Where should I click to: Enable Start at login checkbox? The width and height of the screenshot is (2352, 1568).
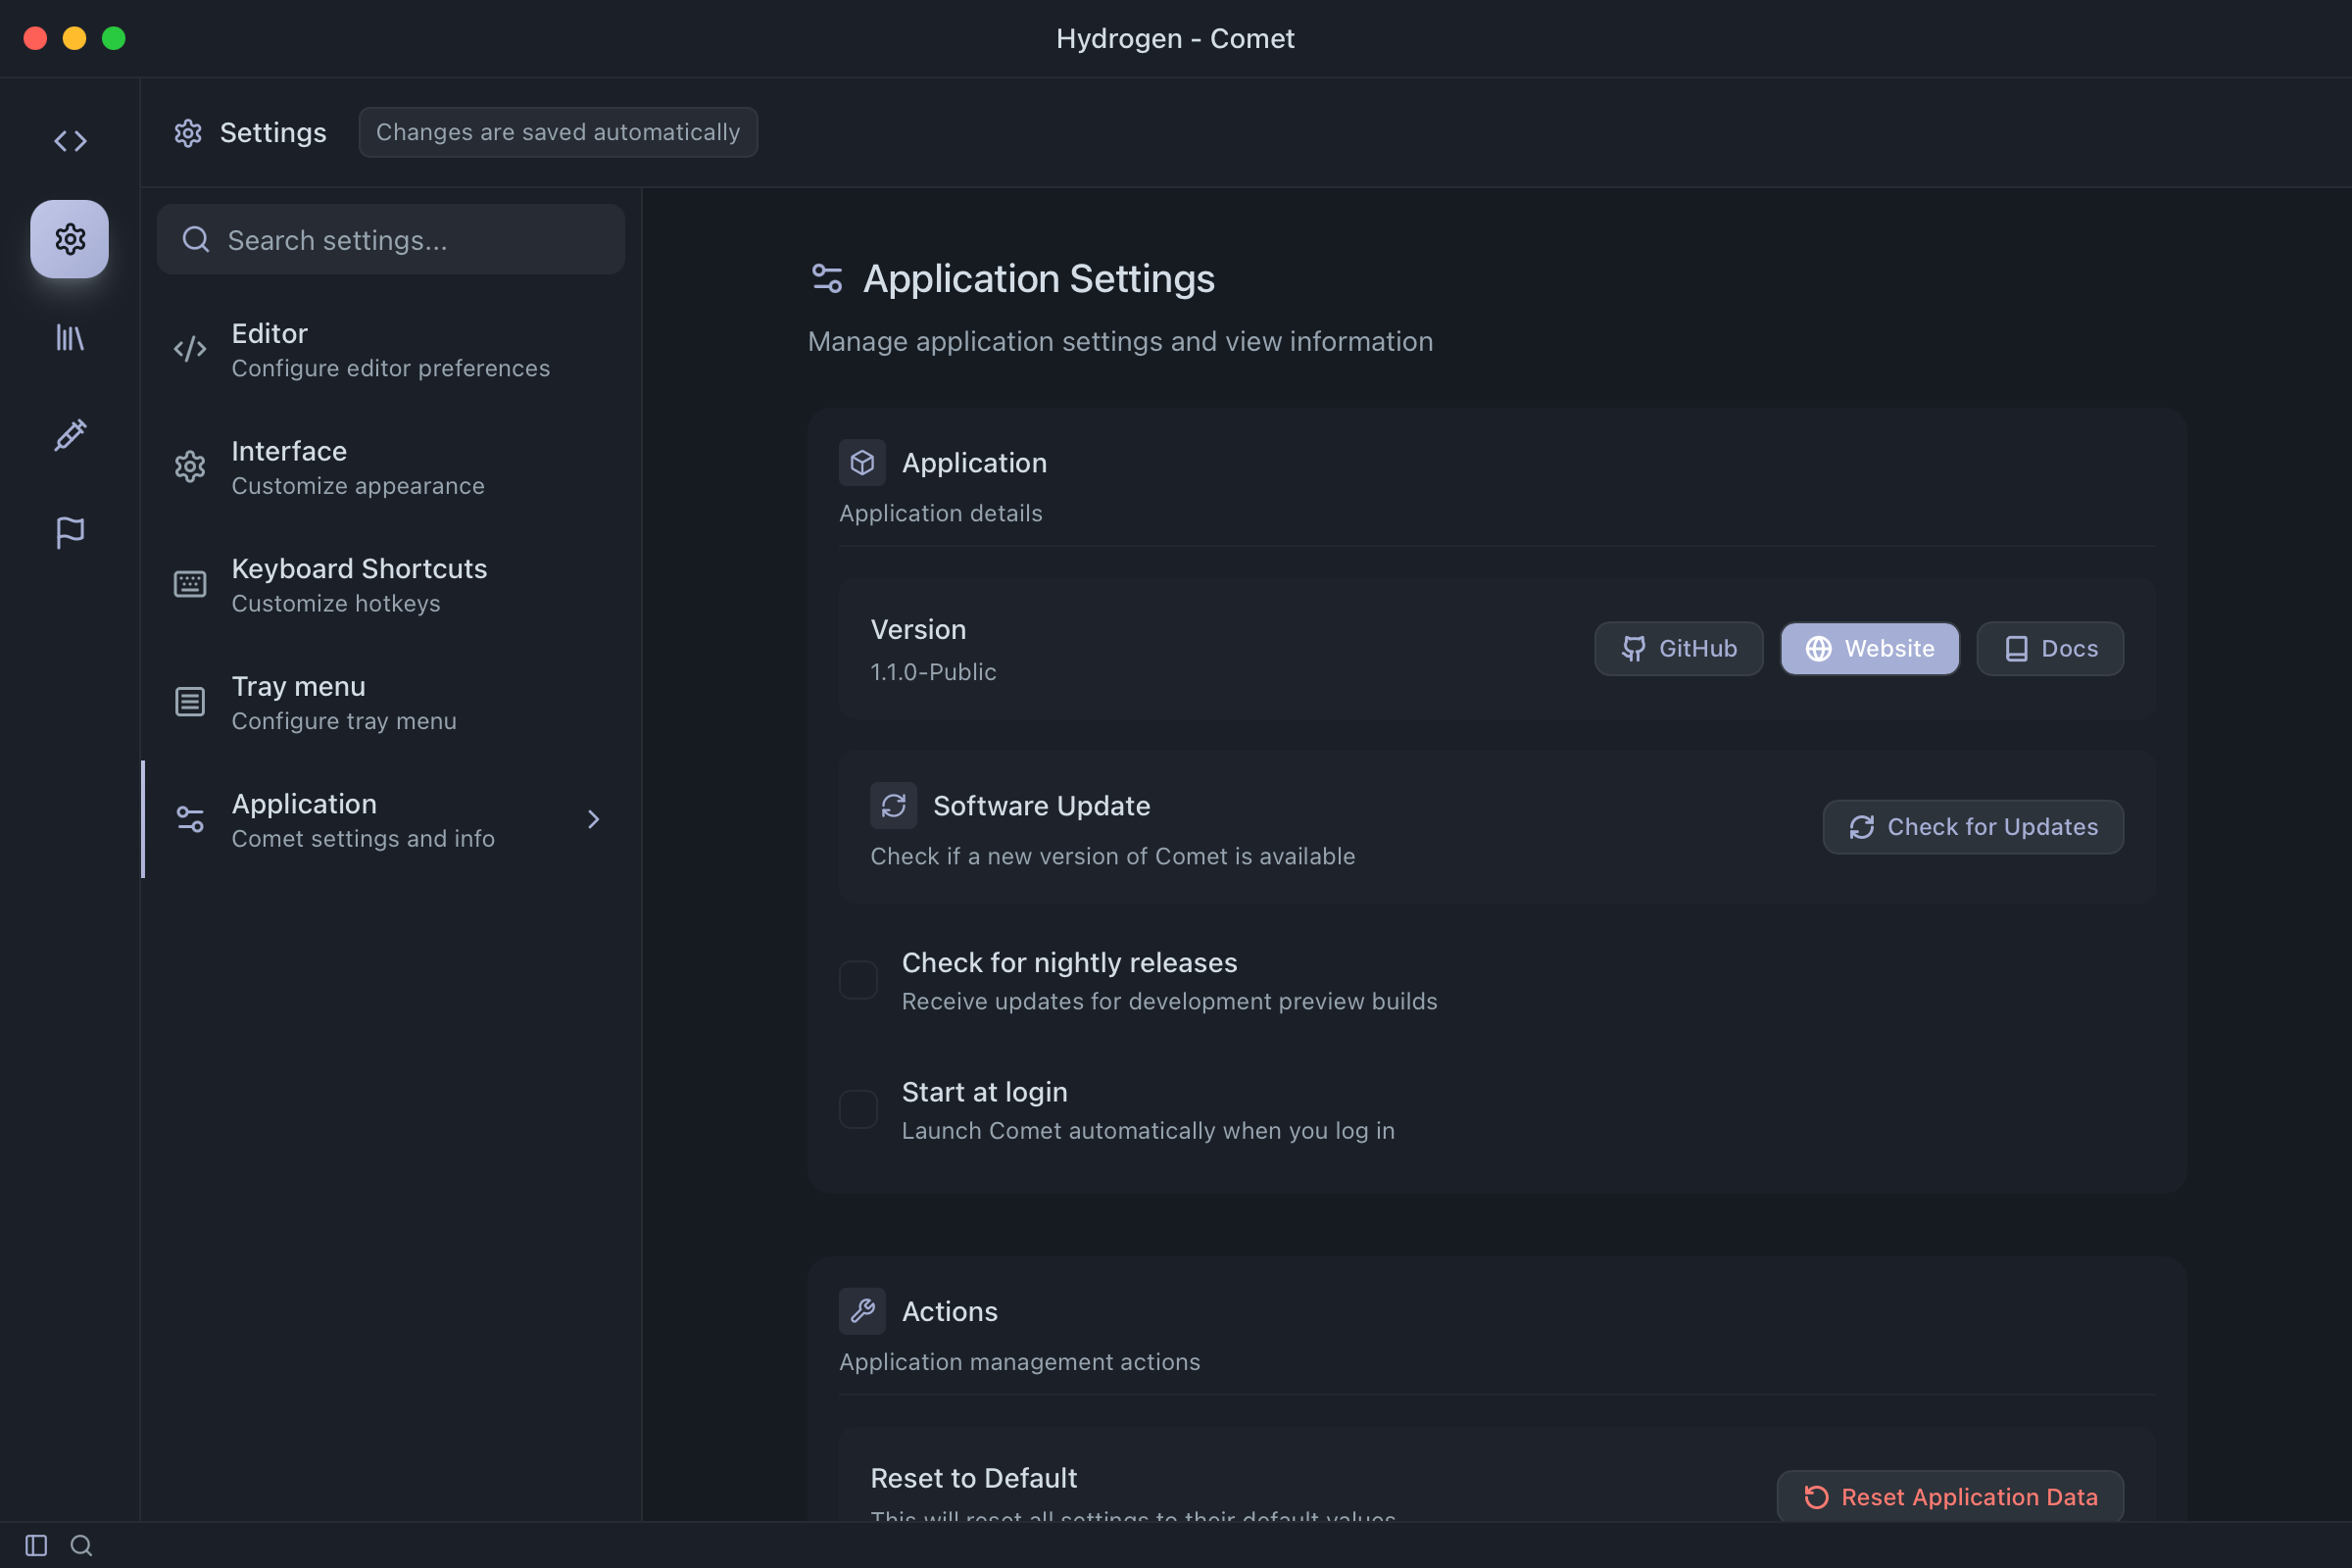[858, 1109]
